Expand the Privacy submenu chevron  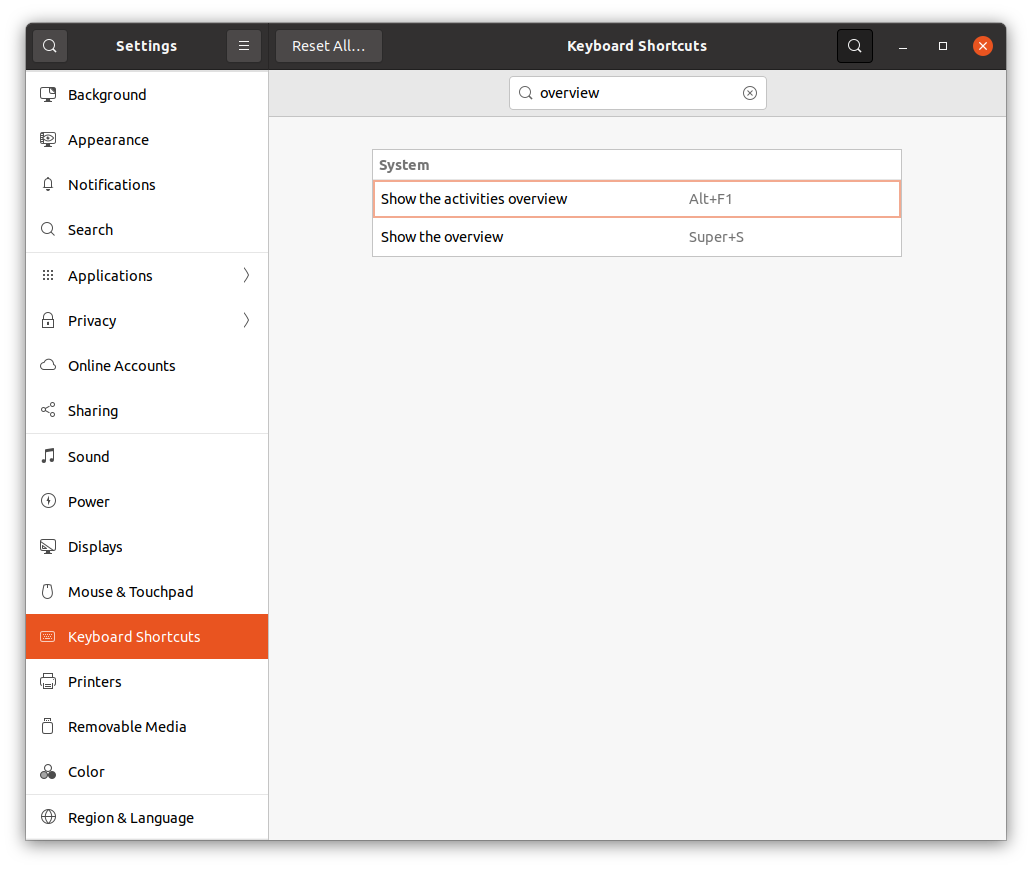tap(246, 321)
